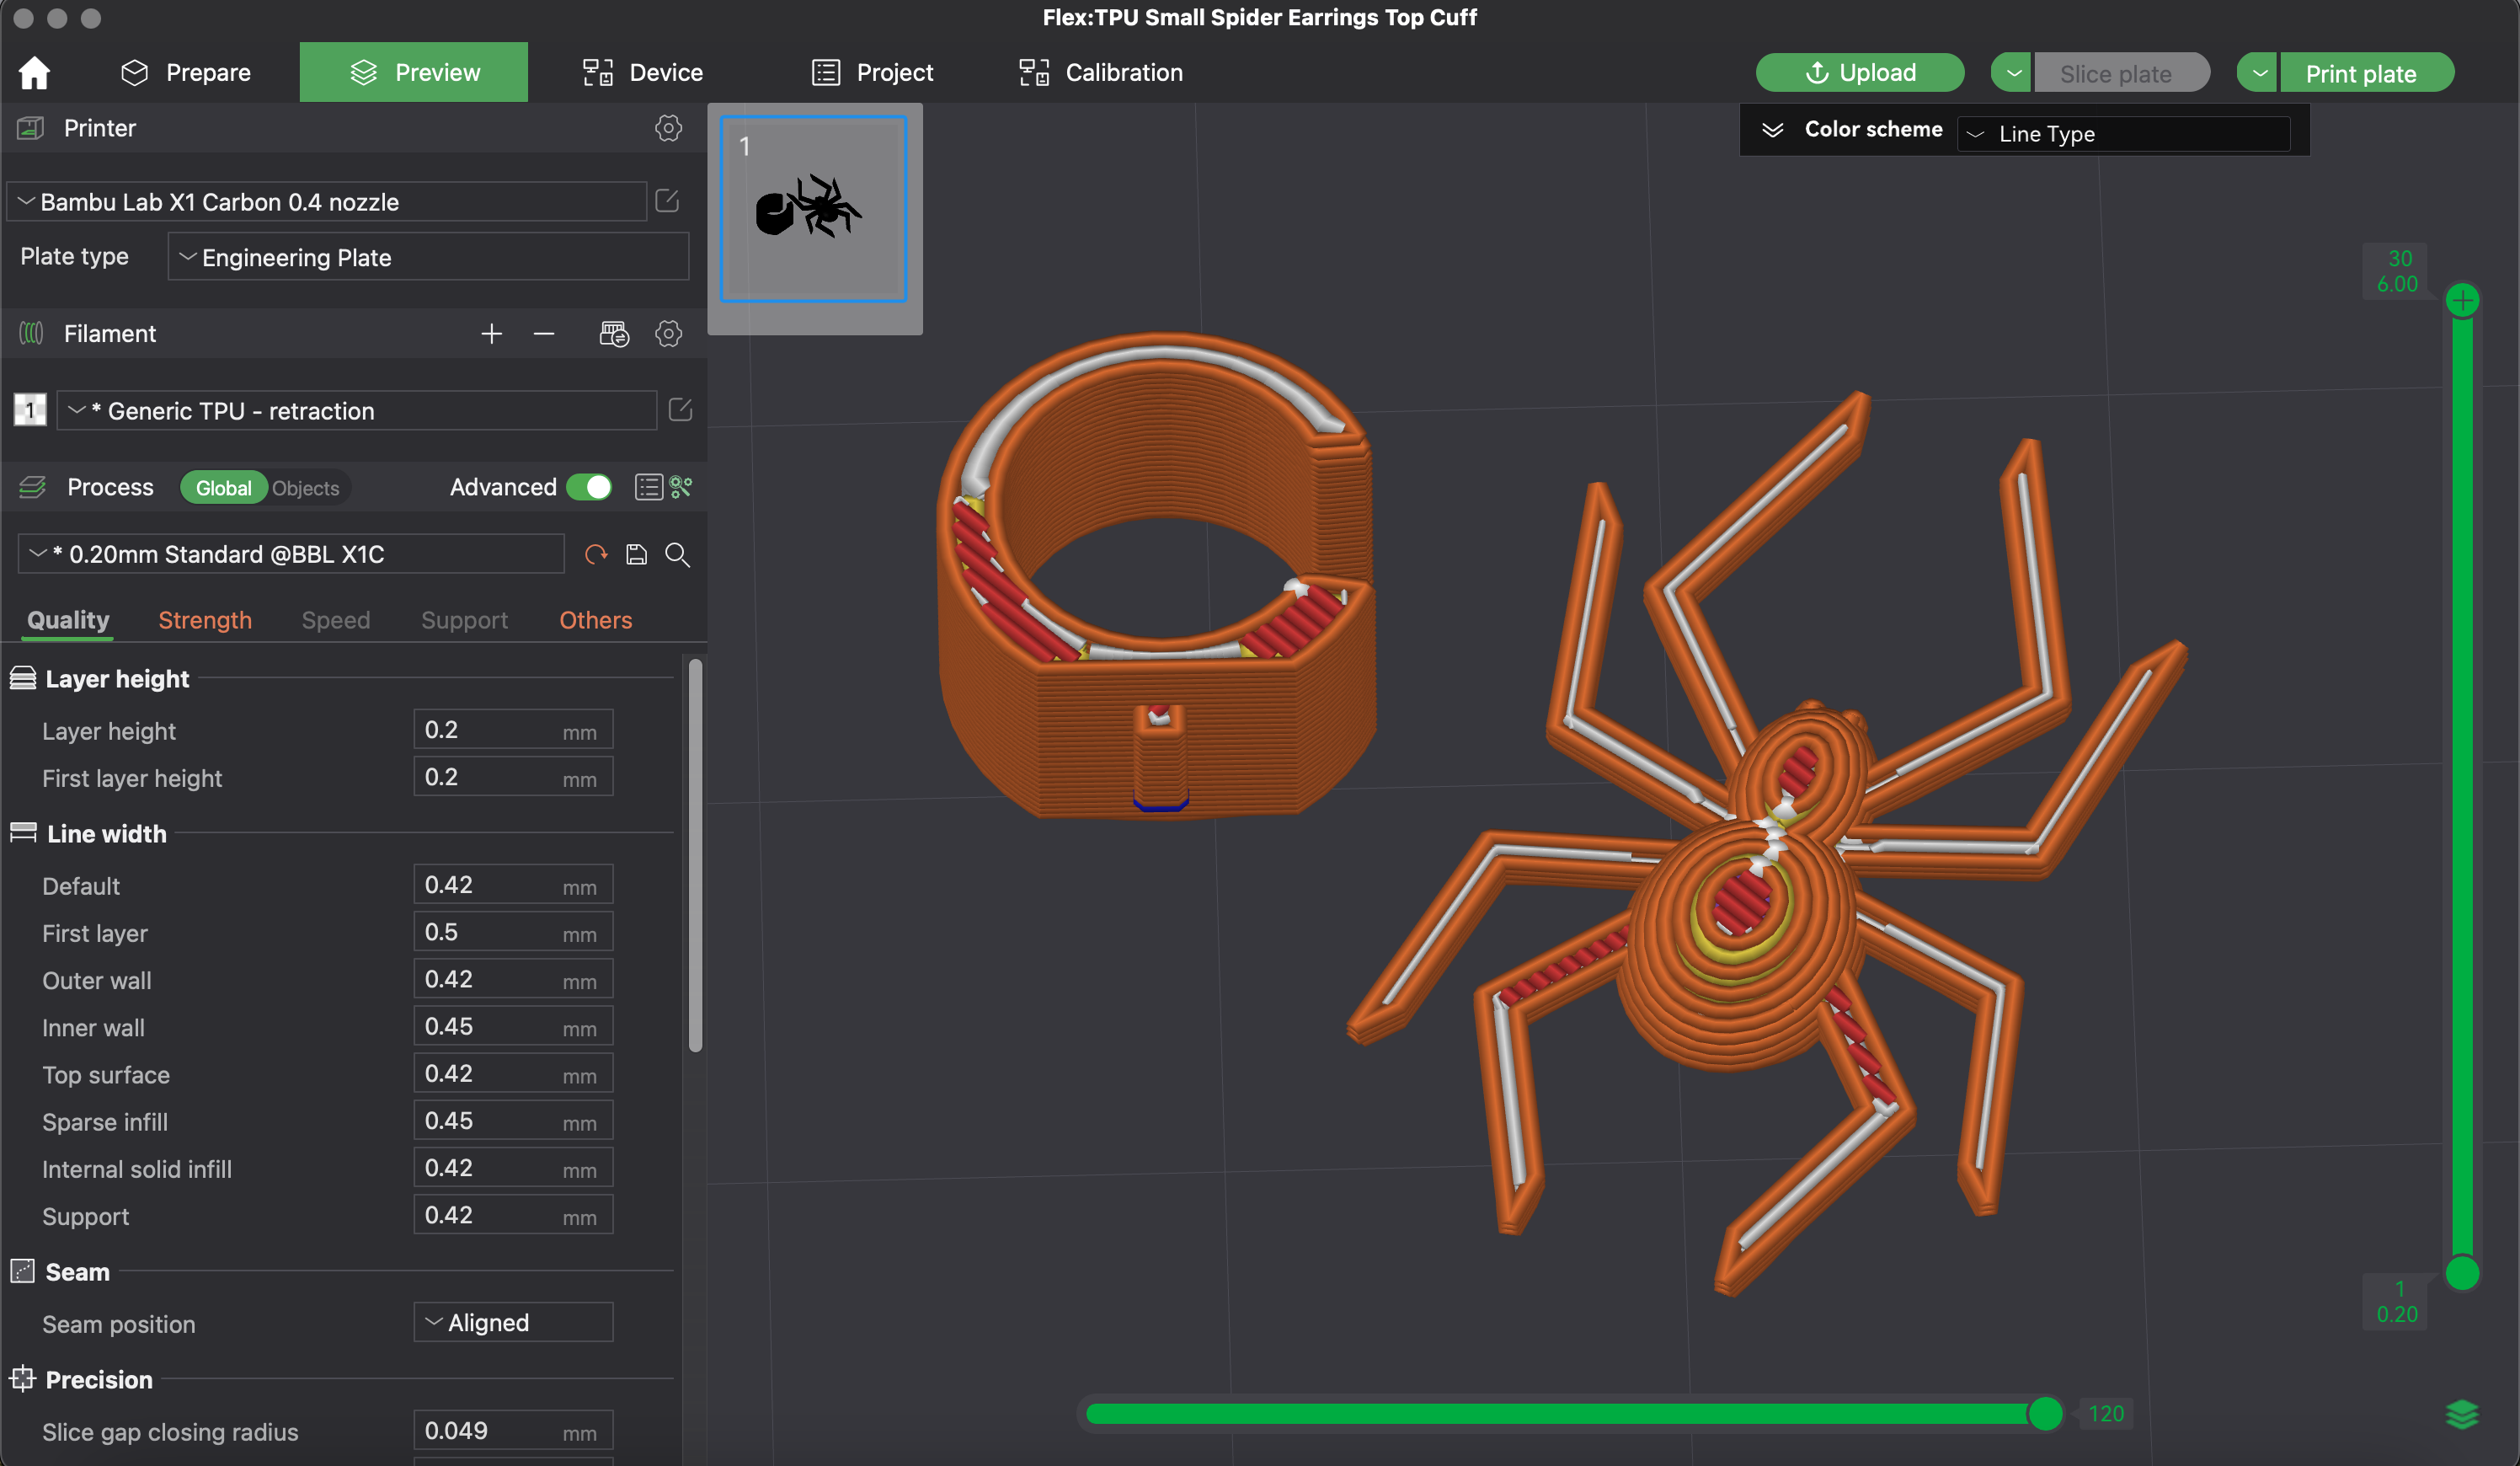Select the Strength tab in Quality panel
2520x1466 pixels.
click(x=204, y=619)
